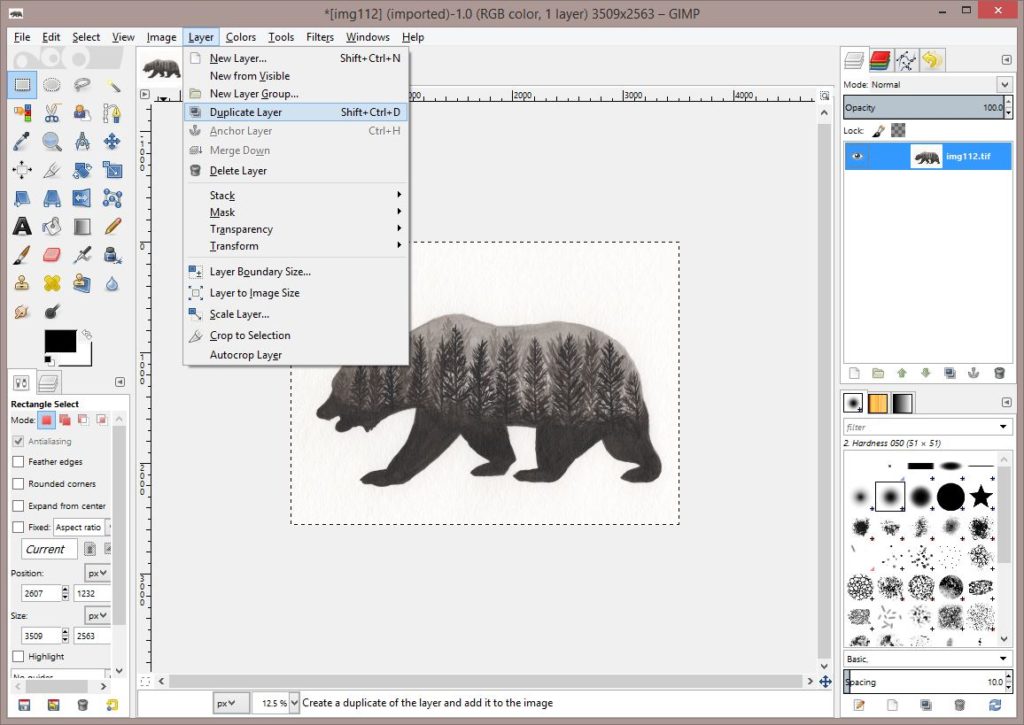The image size is (1024, 725).
Task: Select the Move tool
Action: point(112,141)
